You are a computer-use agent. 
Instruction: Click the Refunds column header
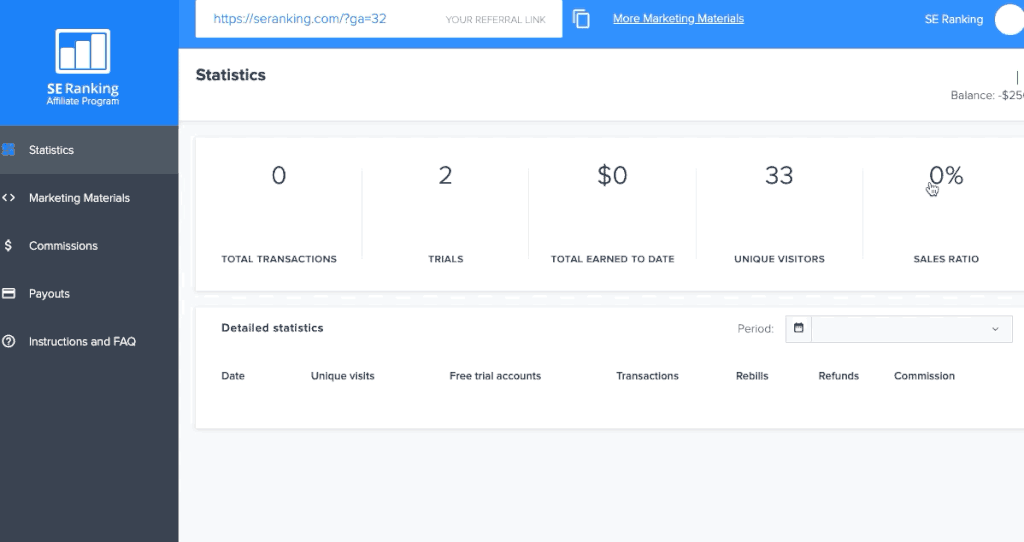(x=839, y=376)
